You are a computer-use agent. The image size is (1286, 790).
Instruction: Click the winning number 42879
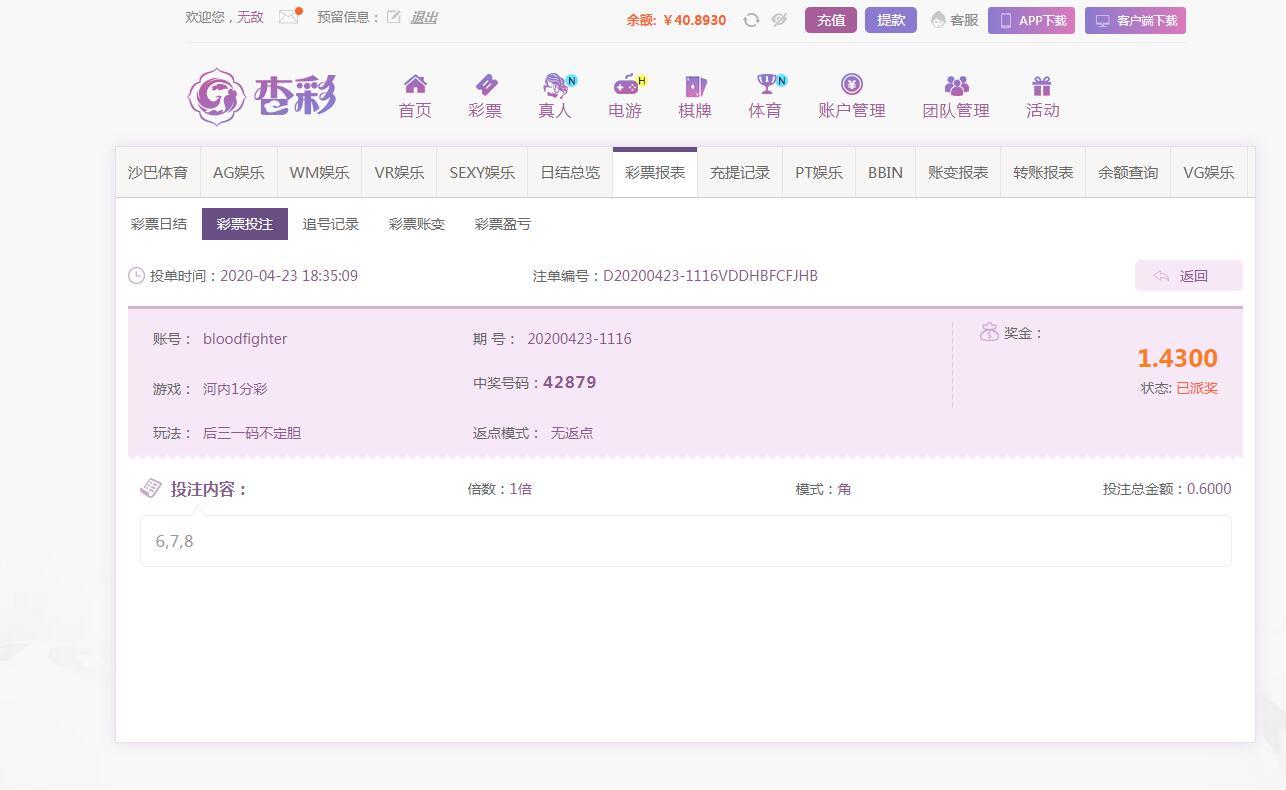pyautogui.click(x=570, y=382)
